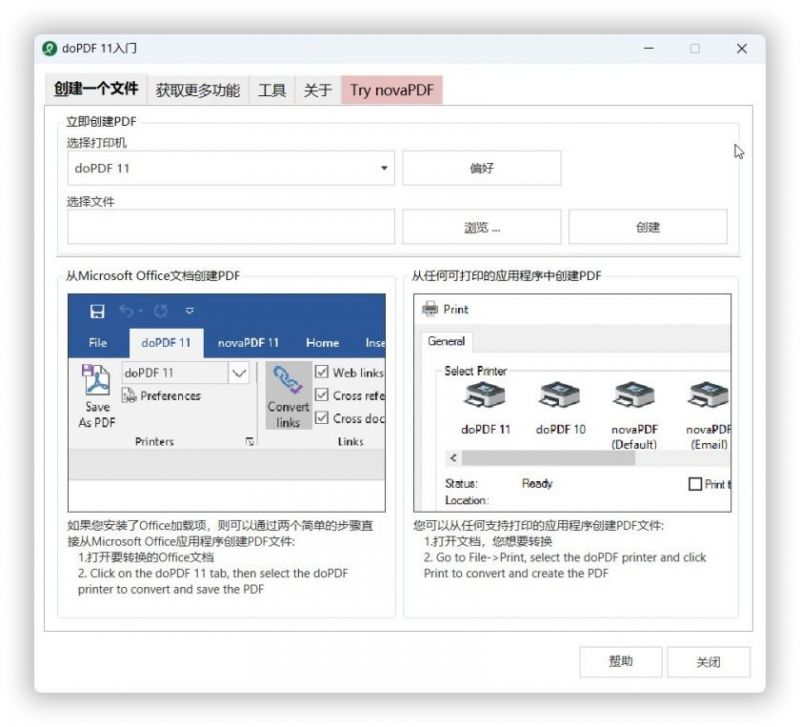Click the Save As PDF icon
Image resolution: width=800 pixels, height=727 pixels.
click(x=96, y=381)
